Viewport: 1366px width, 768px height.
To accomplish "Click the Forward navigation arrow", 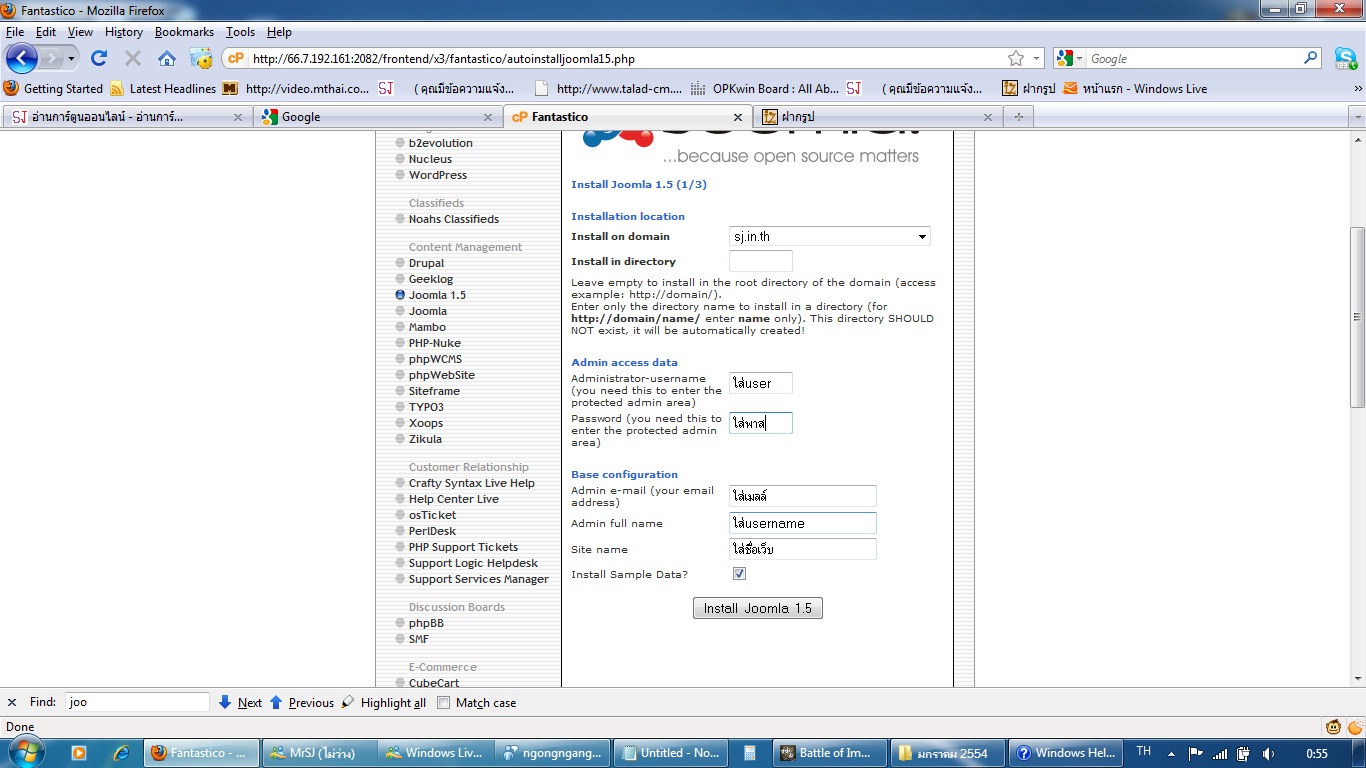I will 50,58.
